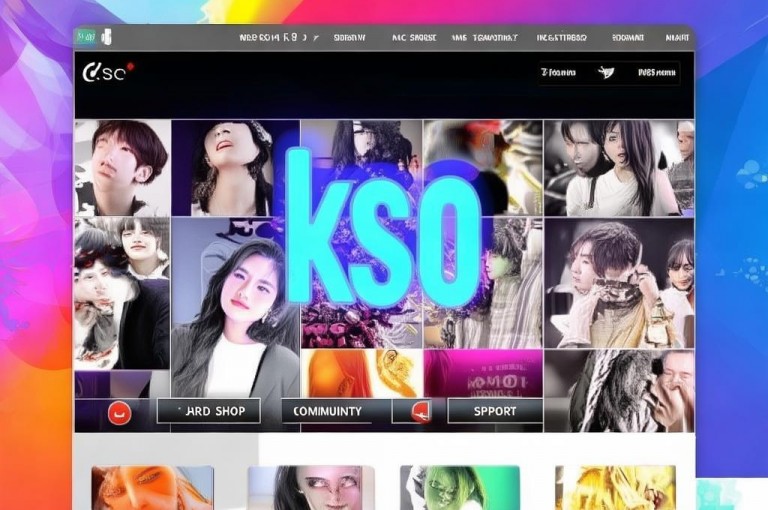This screenshot has height=510, width=768.
Task: Click the text right of the bird icon
Action: point(657,73)
